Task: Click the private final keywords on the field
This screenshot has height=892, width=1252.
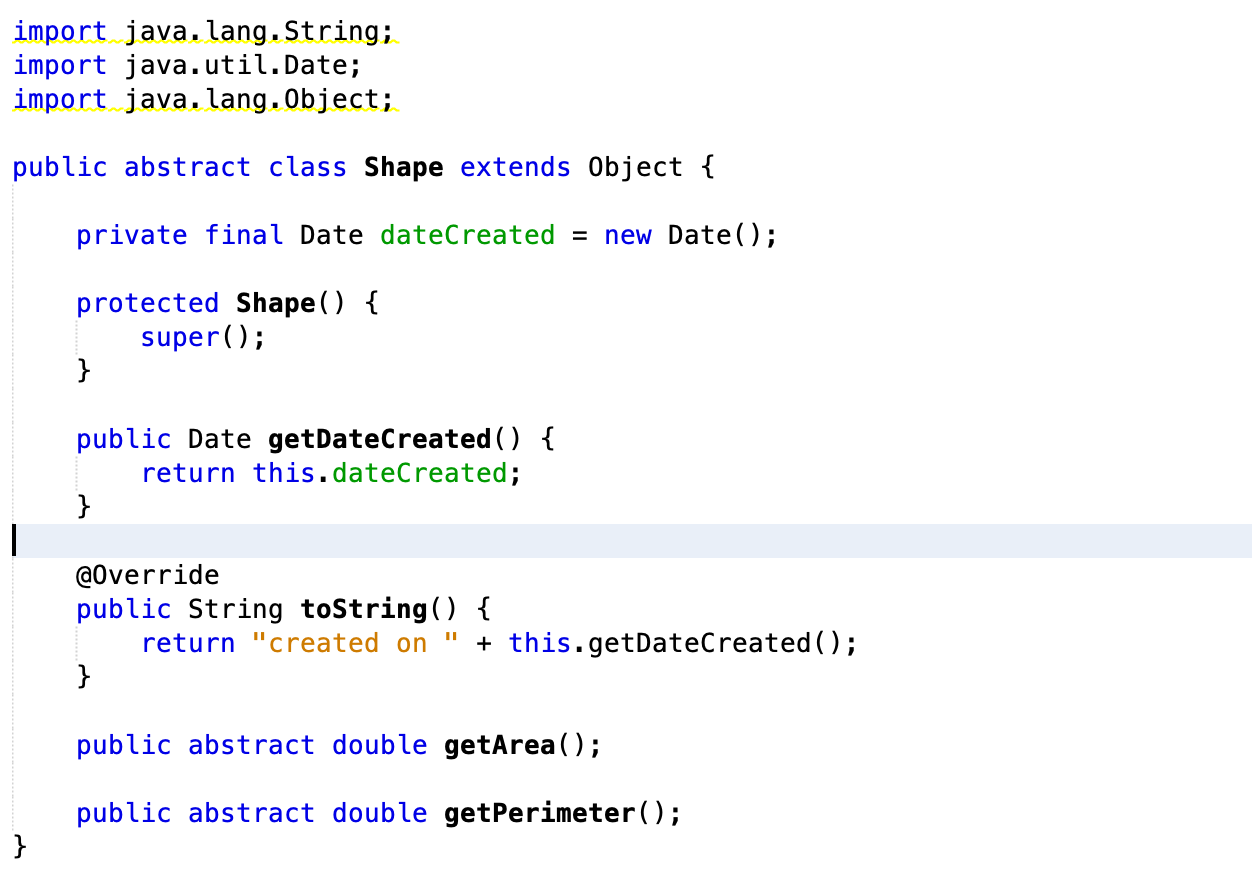Action: [x=175, y=235]
